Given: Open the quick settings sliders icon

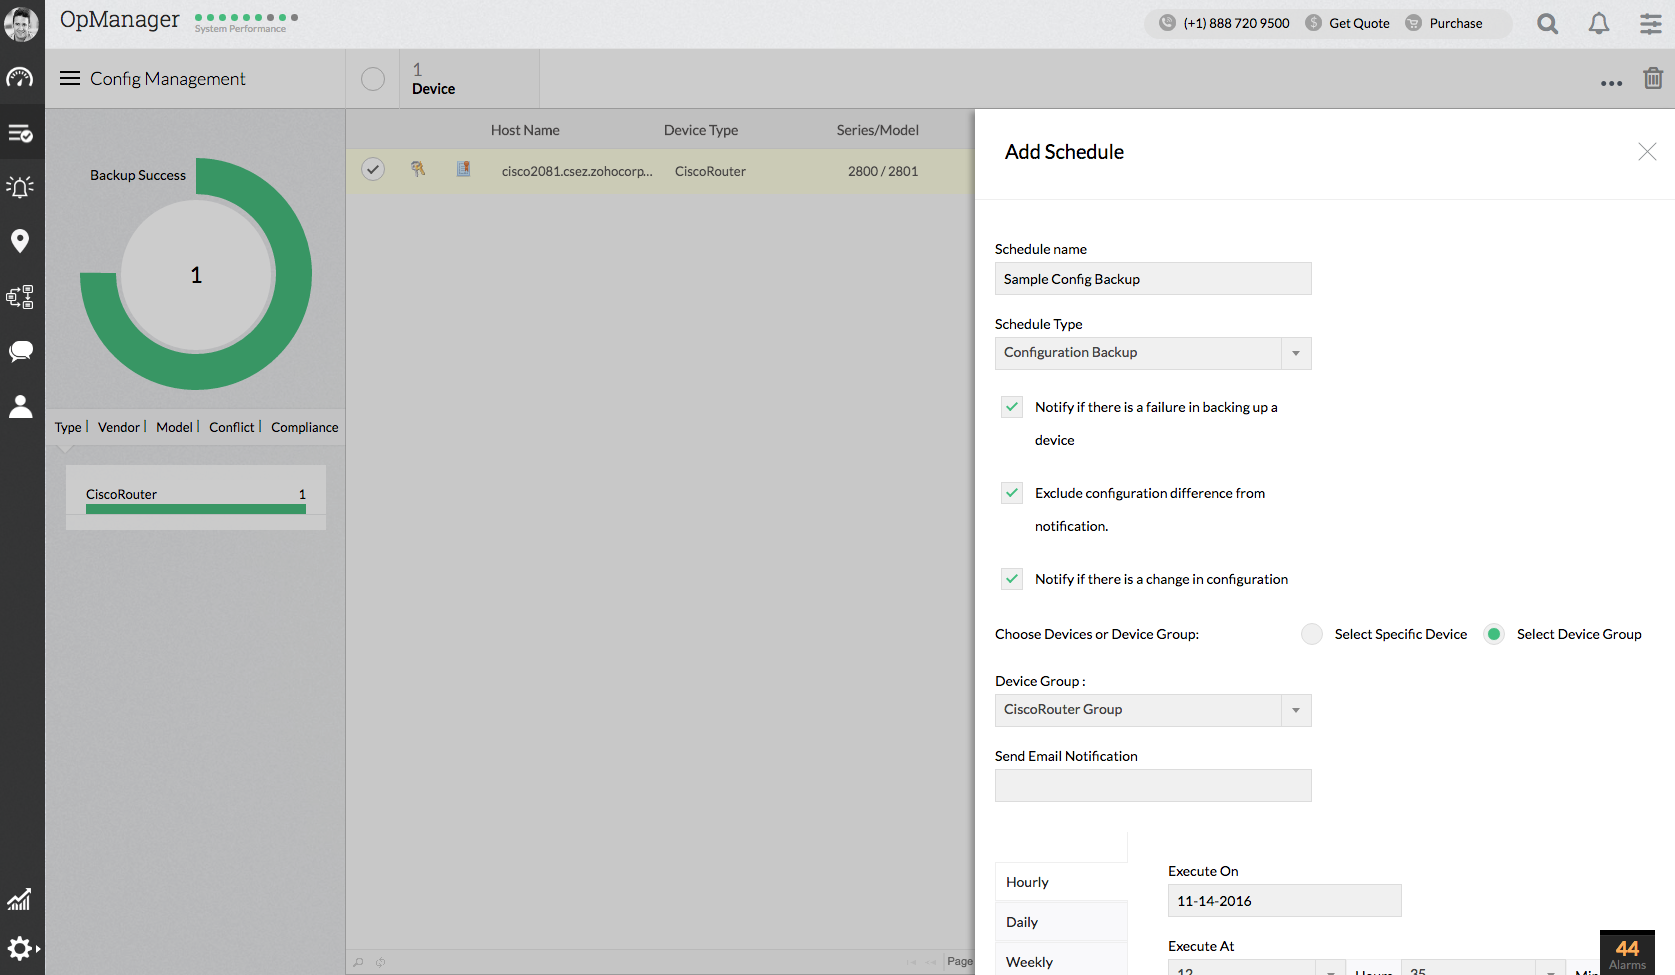Looking at the screenshot, I should pos(1651,24).
